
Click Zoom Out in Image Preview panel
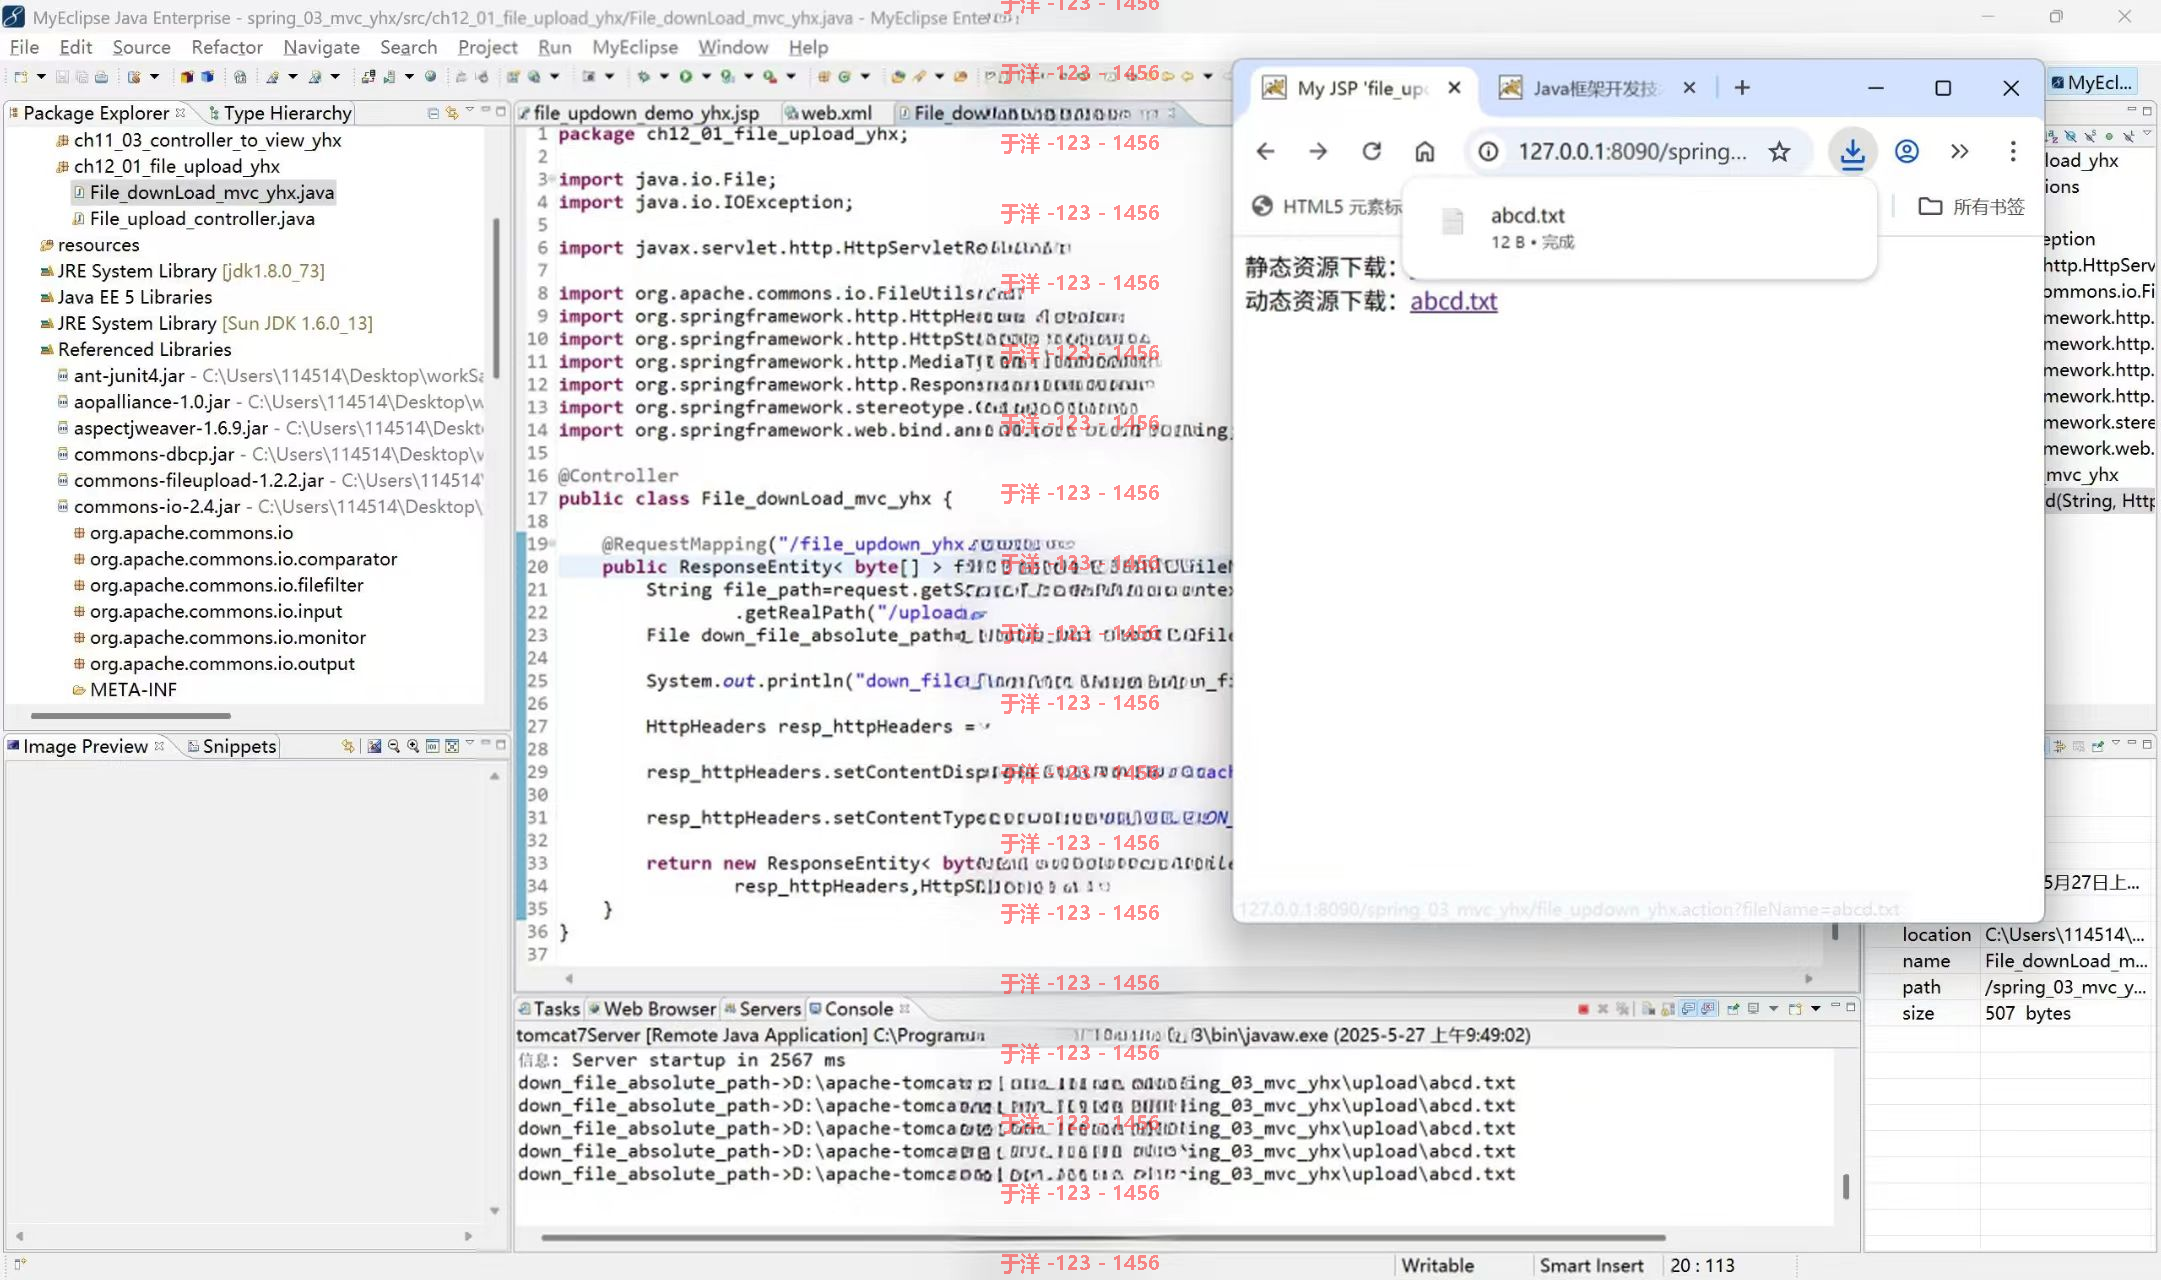[x=394, y=746]
